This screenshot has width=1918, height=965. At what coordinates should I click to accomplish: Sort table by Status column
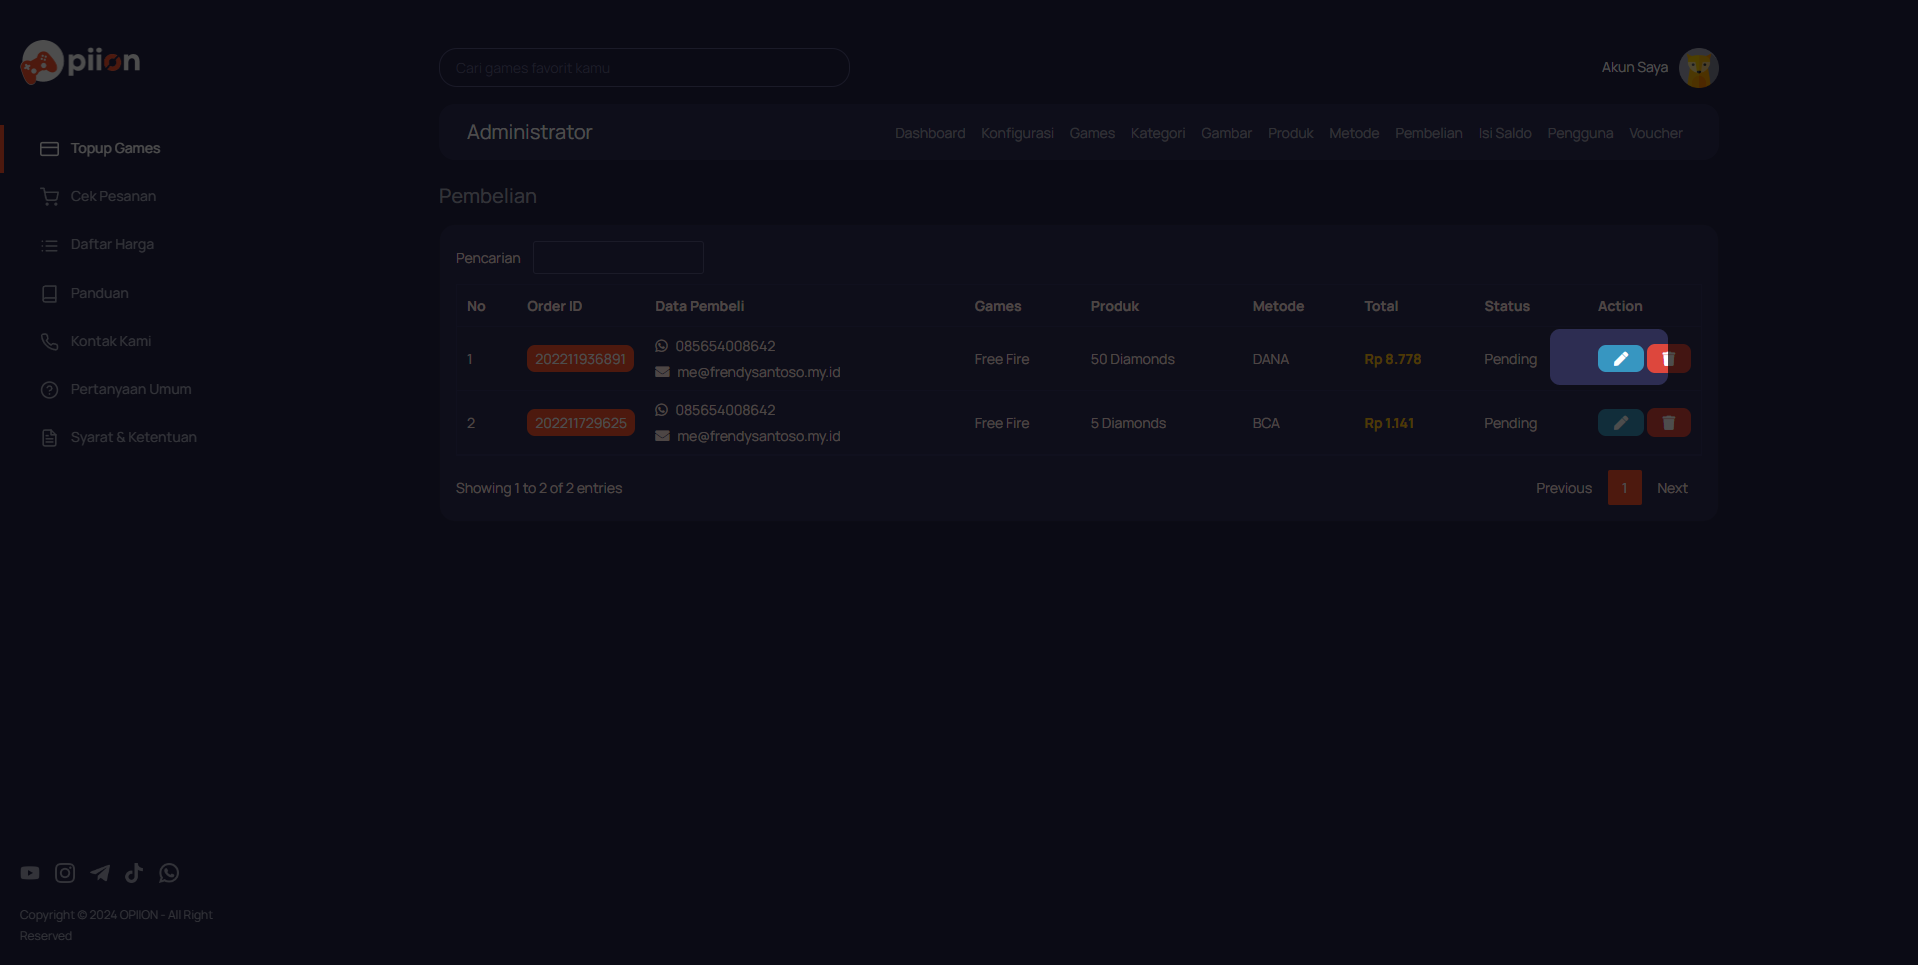pos(1506,306)
